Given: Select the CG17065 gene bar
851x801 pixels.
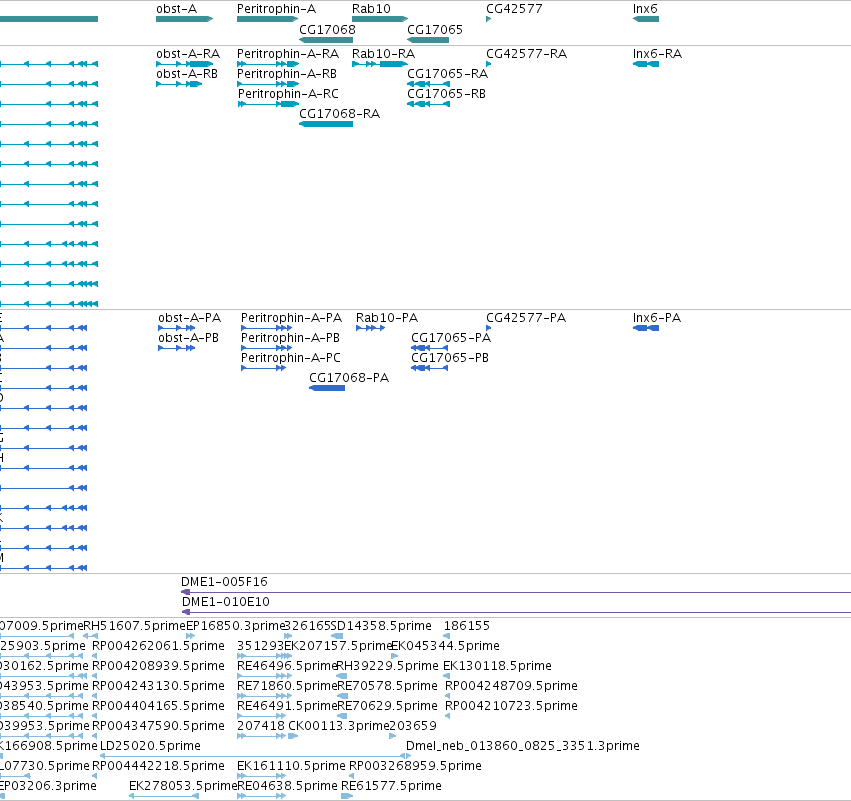Looking at the screenshot, I should tap(428, 40).
